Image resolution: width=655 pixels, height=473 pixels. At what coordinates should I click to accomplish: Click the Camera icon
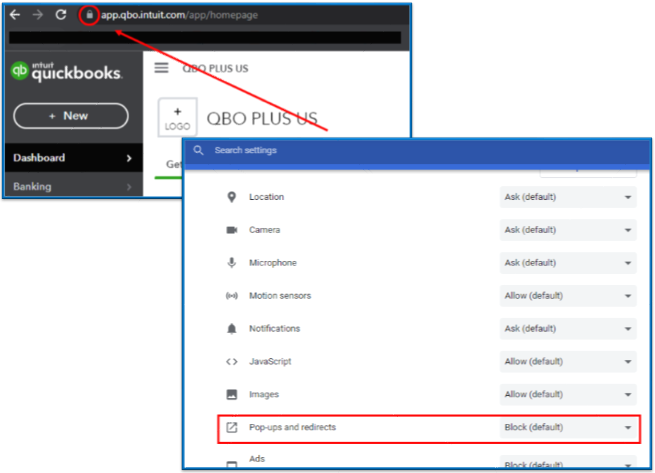pos(232,230)
